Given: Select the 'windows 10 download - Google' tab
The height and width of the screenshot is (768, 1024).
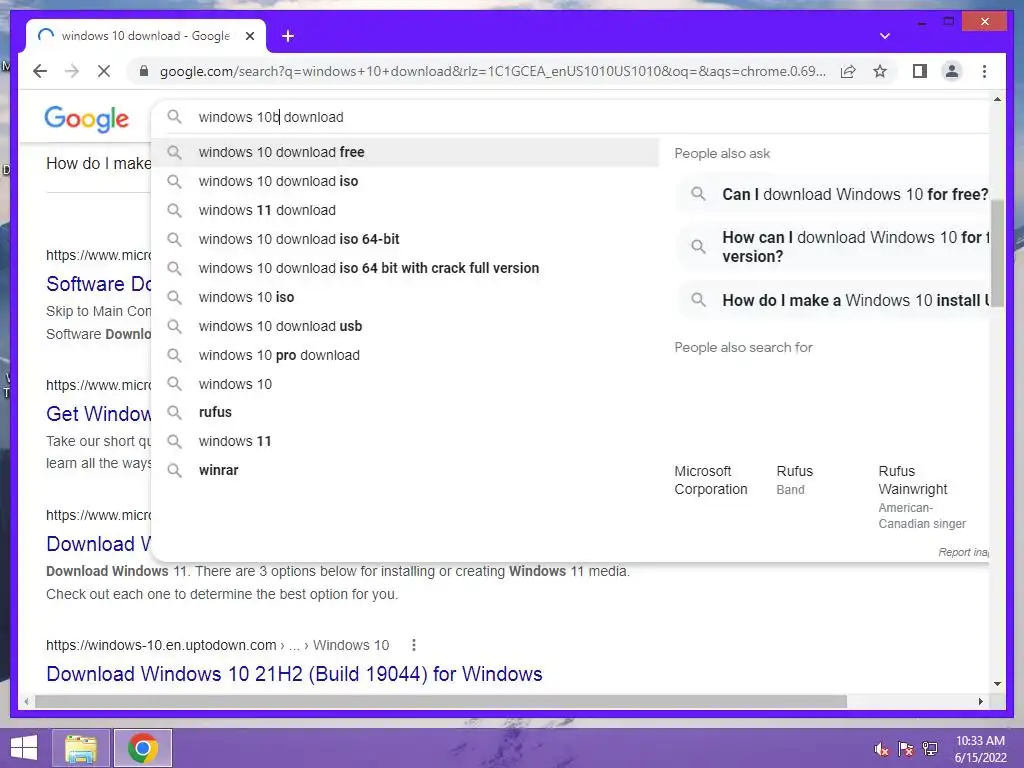Looking at the screenshot, I should coord(146,36).
